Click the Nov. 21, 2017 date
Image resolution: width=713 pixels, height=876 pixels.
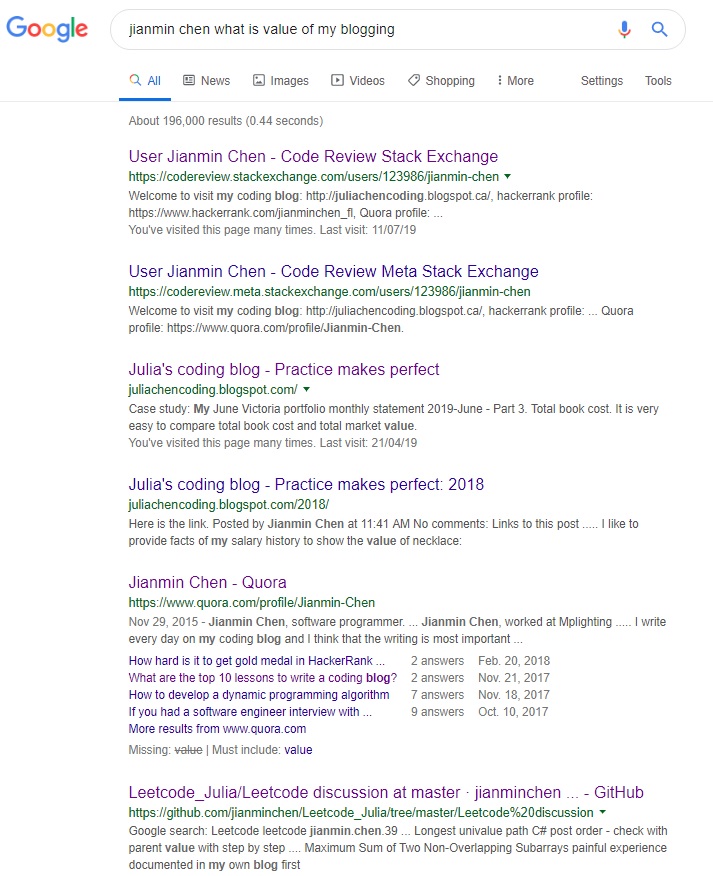pos(514,678)
